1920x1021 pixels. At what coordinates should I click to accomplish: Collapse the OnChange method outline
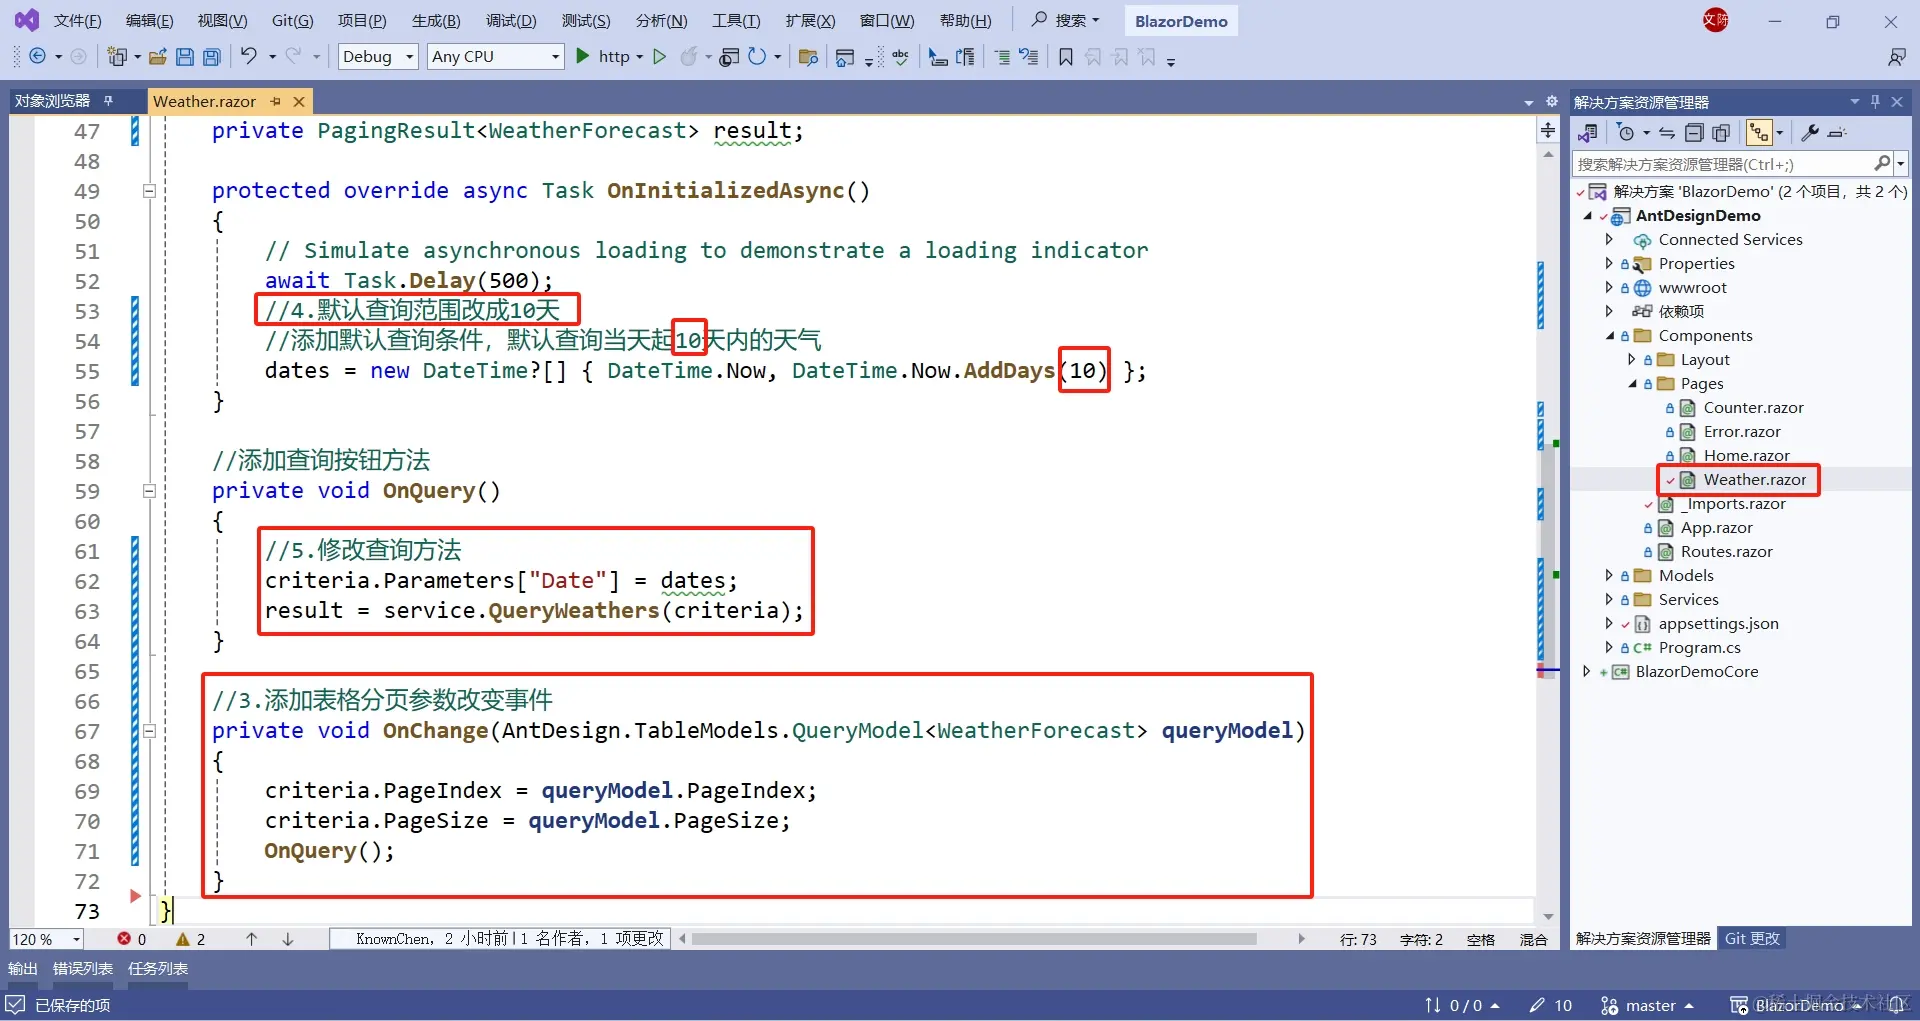(149, 731)
